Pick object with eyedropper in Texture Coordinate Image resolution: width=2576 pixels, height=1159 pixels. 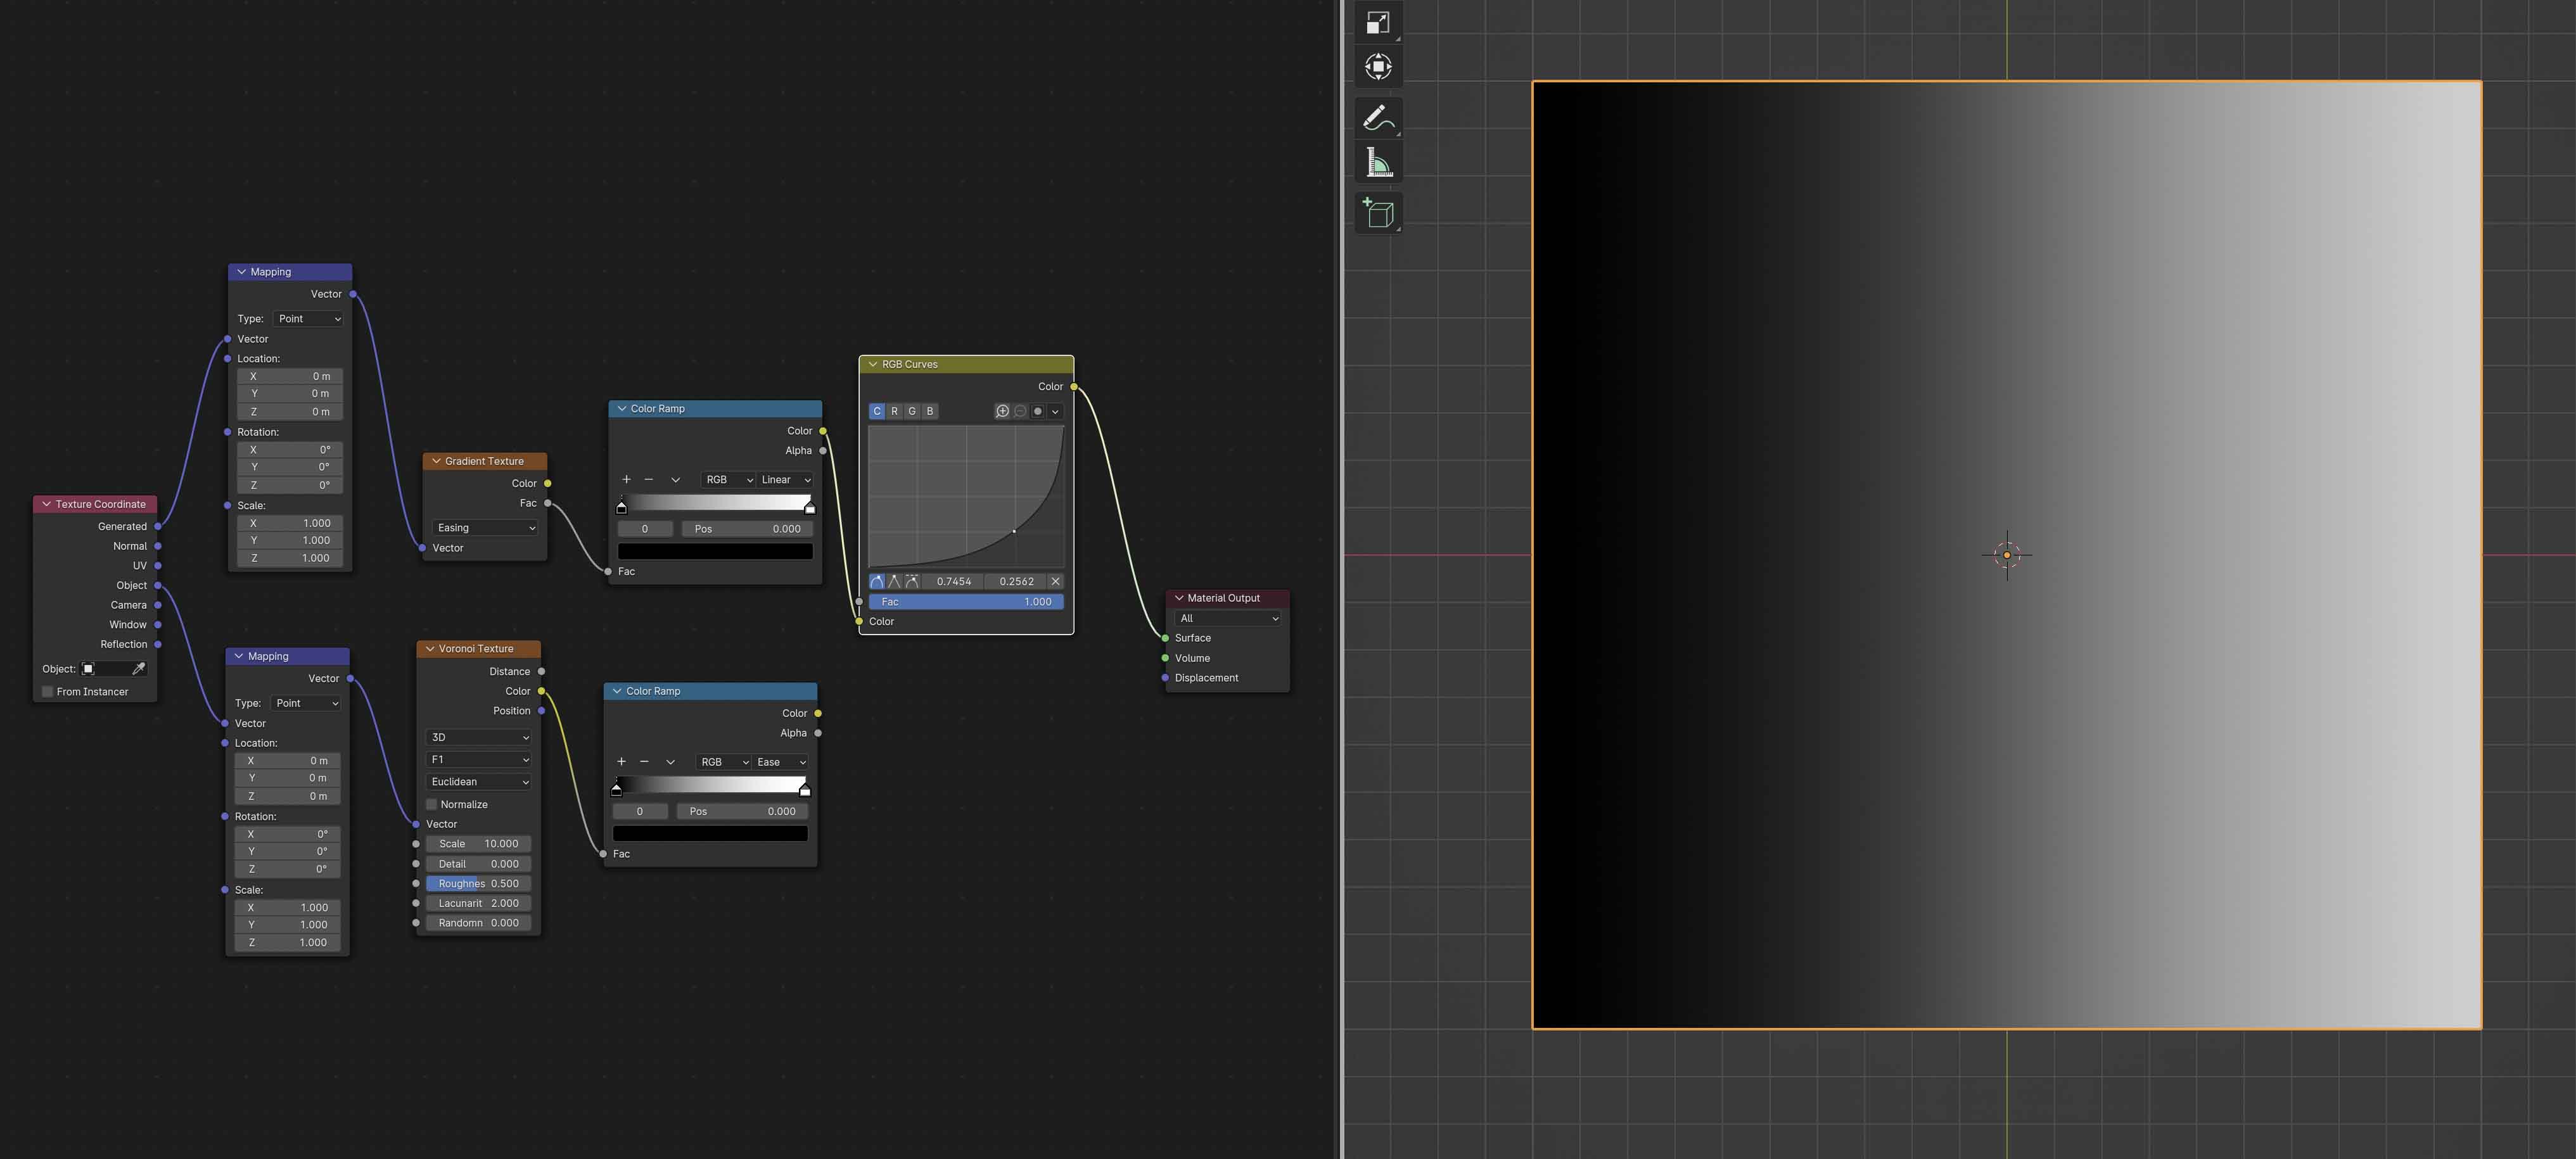[x=139, y=669]
